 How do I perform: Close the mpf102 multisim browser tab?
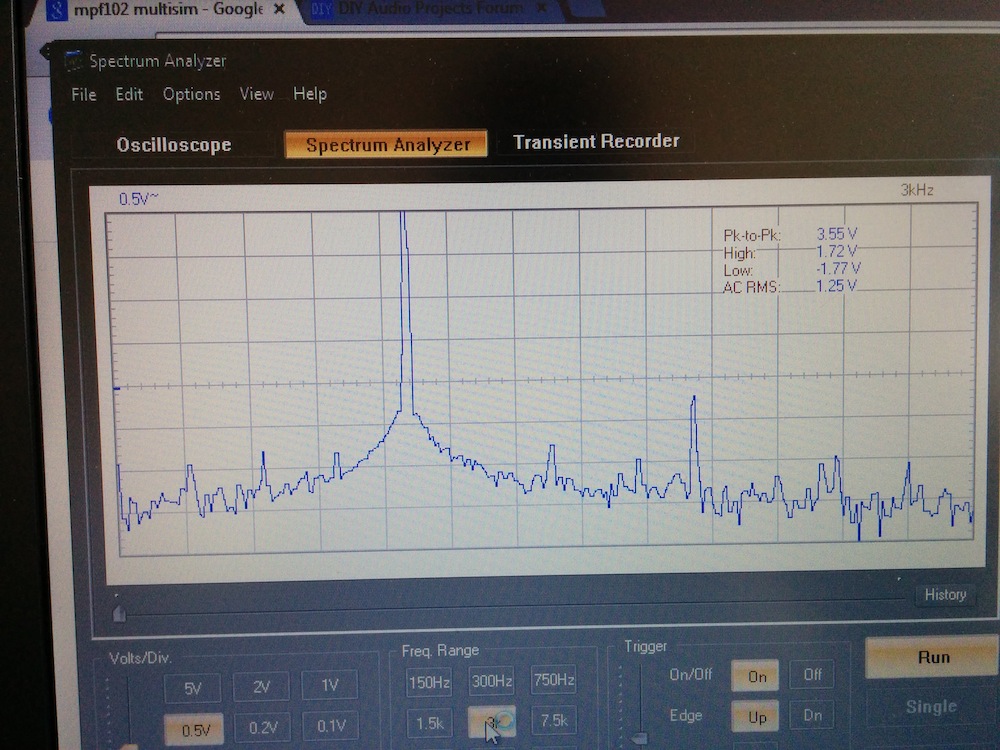279,9
